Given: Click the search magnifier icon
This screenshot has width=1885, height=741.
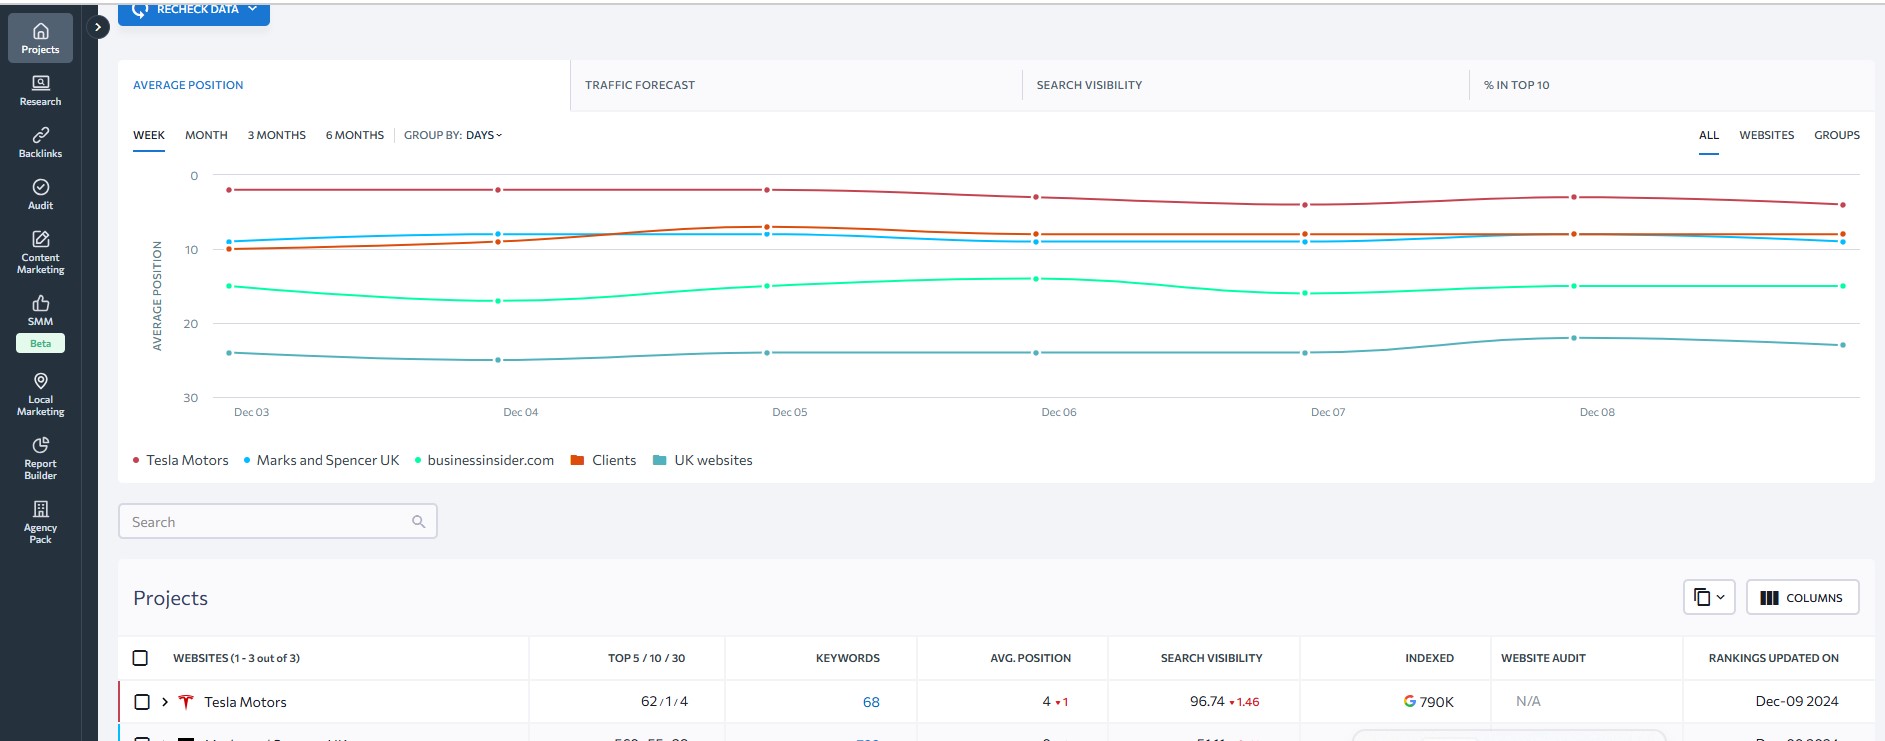Looking at the screenshot, I should click(x=418, y=522).
